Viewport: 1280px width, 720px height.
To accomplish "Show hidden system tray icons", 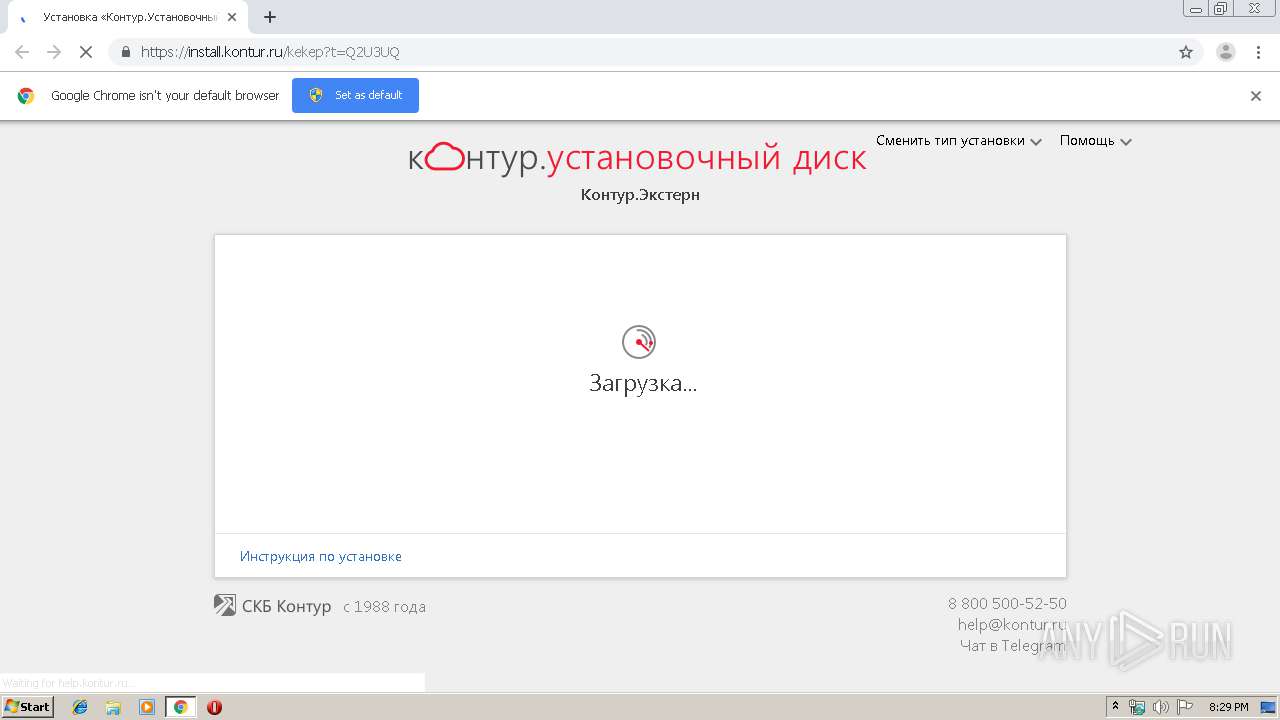I will [1115, 707].
